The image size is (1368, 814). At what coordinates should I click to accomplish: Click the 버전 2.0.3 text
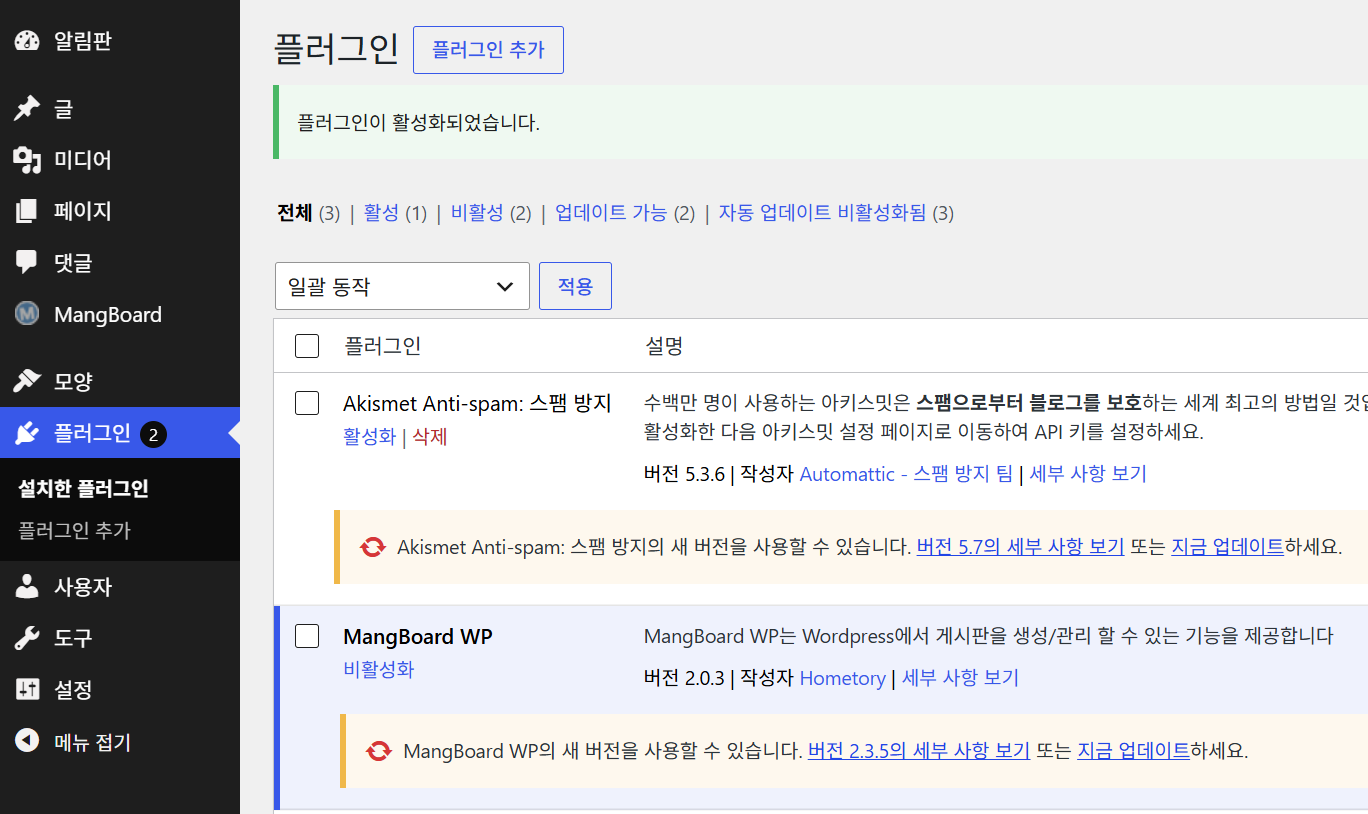pos(684,678)
